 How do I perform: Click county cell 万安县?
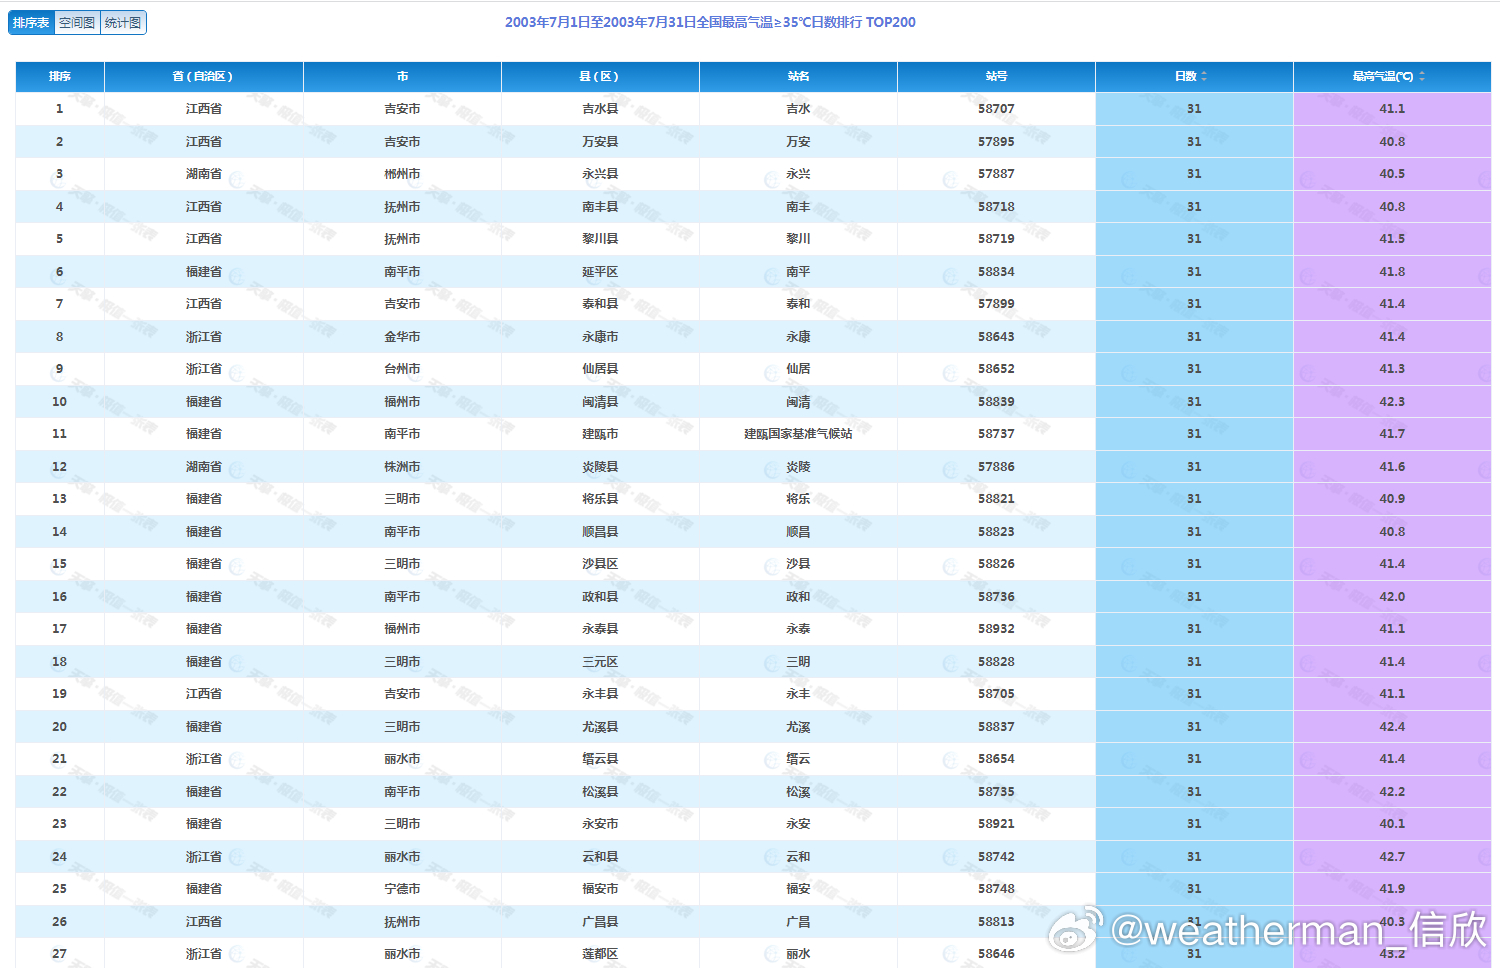point(600,141)
